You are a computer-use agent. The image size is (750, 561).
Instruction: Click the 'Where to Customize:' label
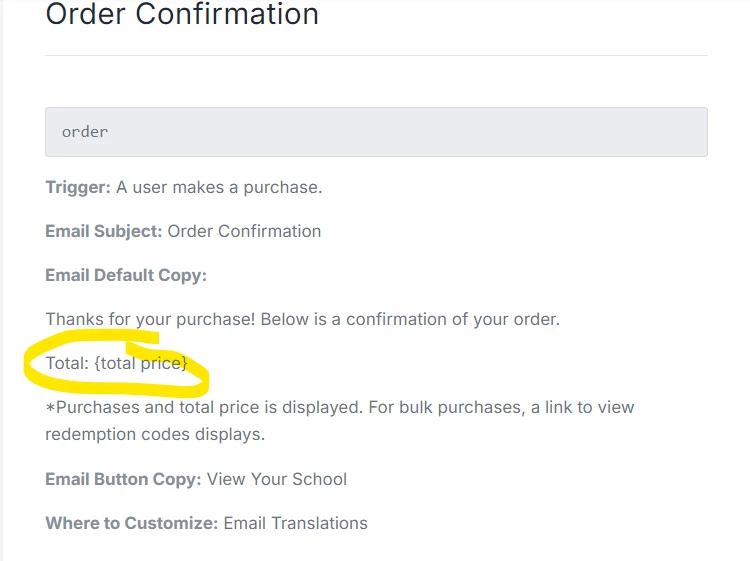131,523
